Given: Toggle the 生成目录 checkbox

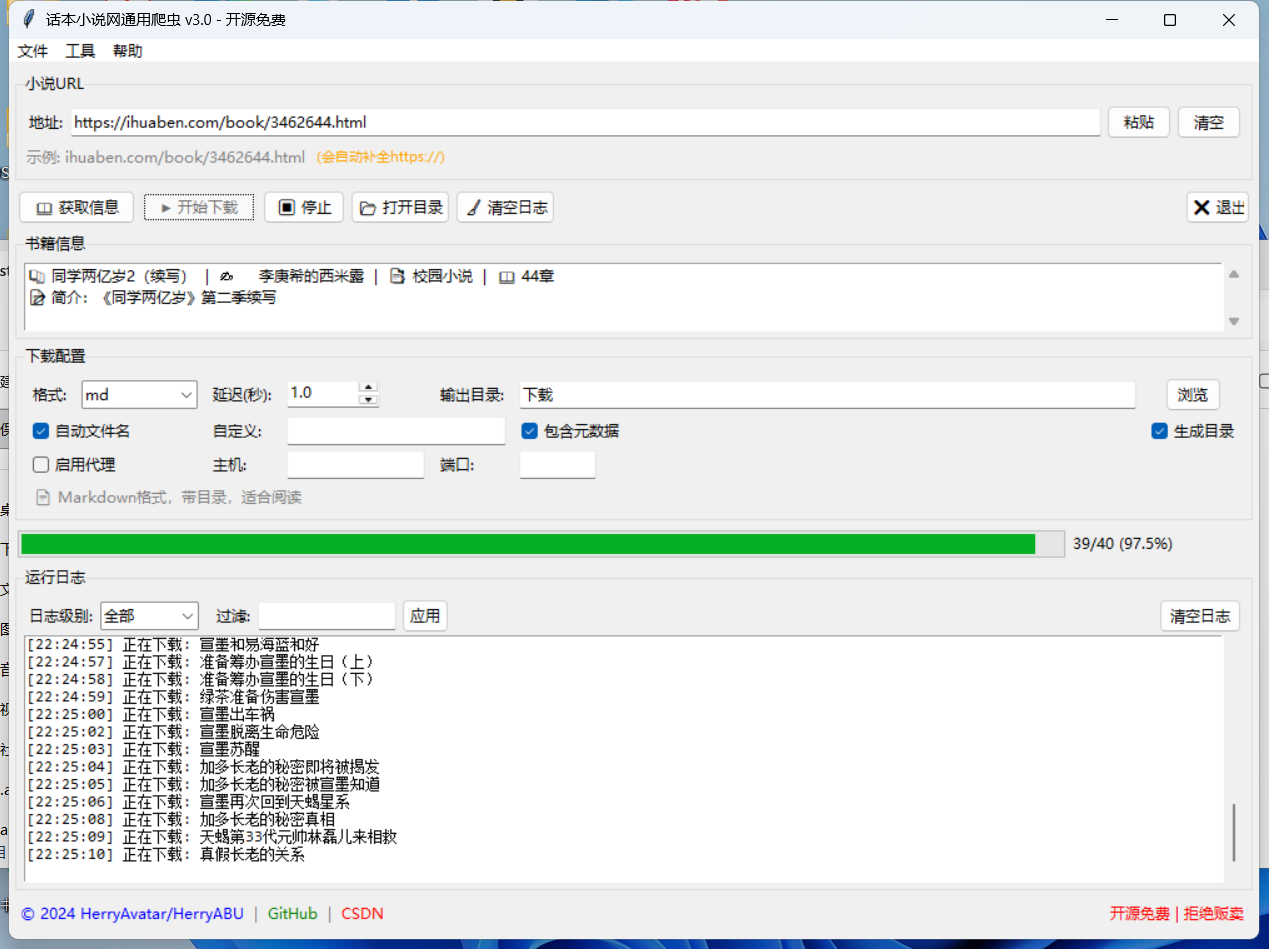Looking at the screenshot, I should coord(1193,431).
